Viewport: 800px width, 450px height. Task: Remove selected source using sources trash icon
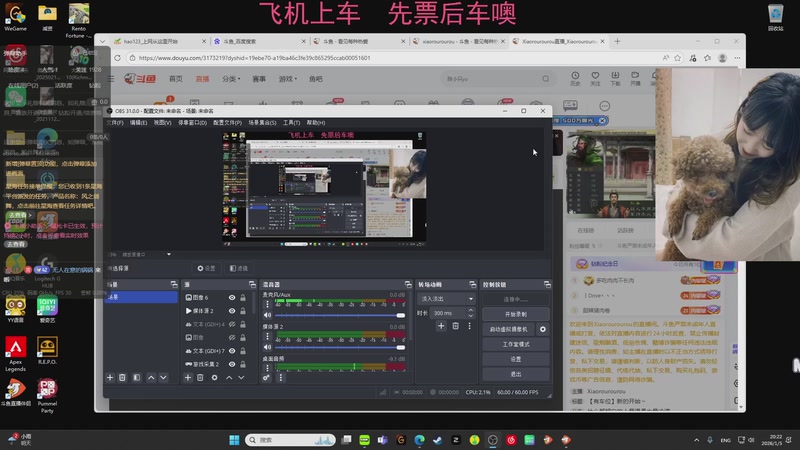[x=201, y=378]
